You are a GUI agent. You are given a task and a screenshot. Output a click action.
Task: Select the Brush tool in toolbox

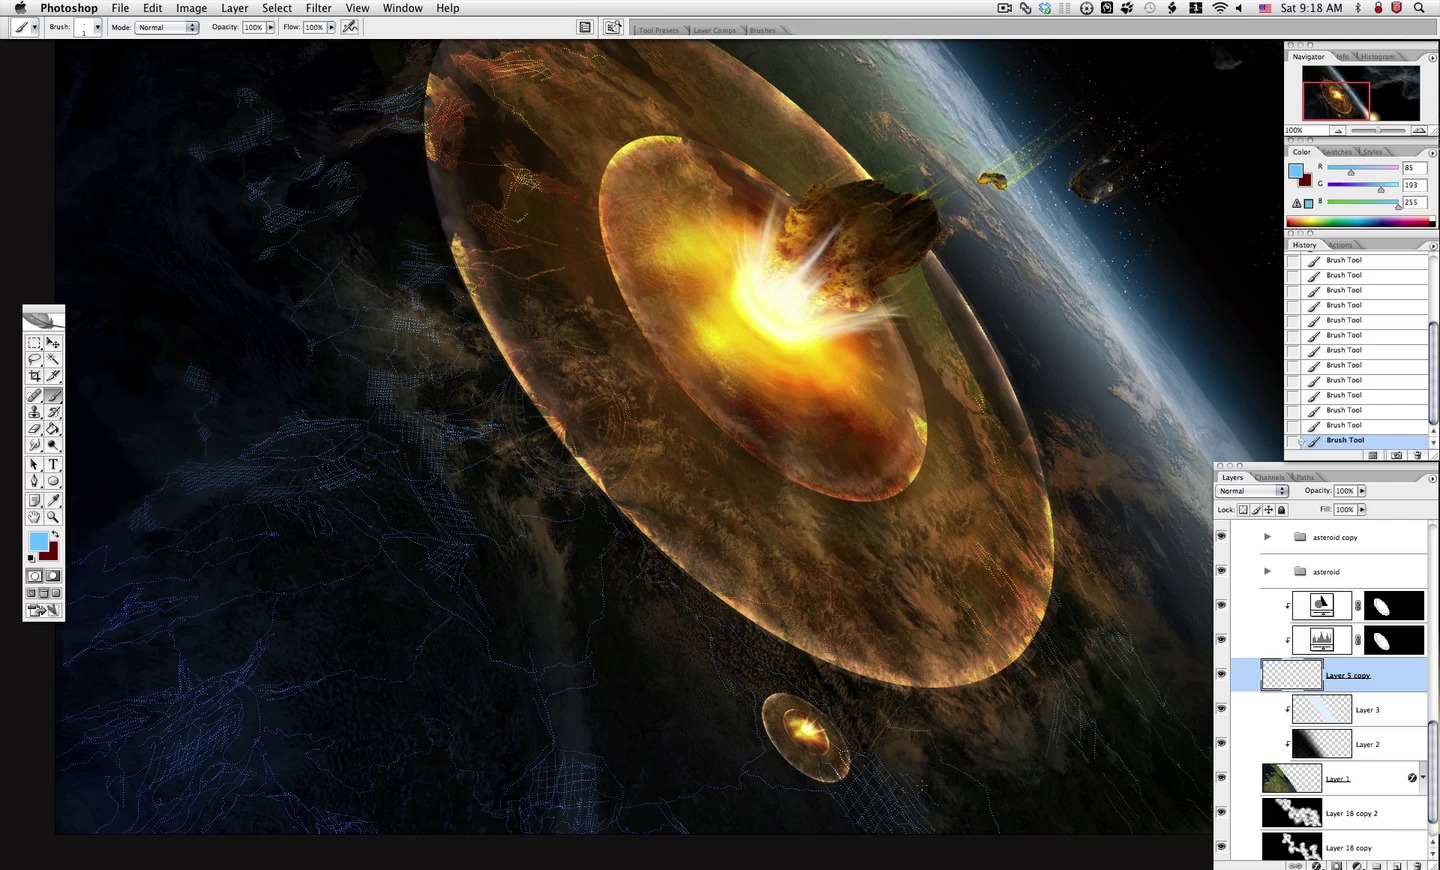(x=53, y=395)
